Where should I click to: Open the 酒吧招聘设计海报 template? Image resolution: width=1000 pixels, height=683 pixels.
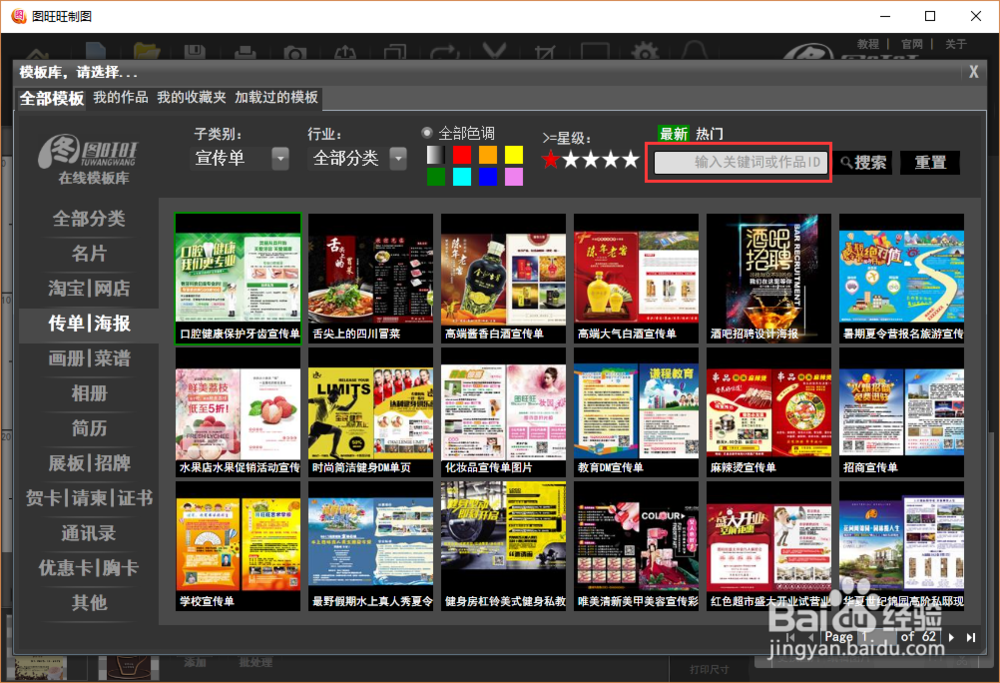point(768,279)
